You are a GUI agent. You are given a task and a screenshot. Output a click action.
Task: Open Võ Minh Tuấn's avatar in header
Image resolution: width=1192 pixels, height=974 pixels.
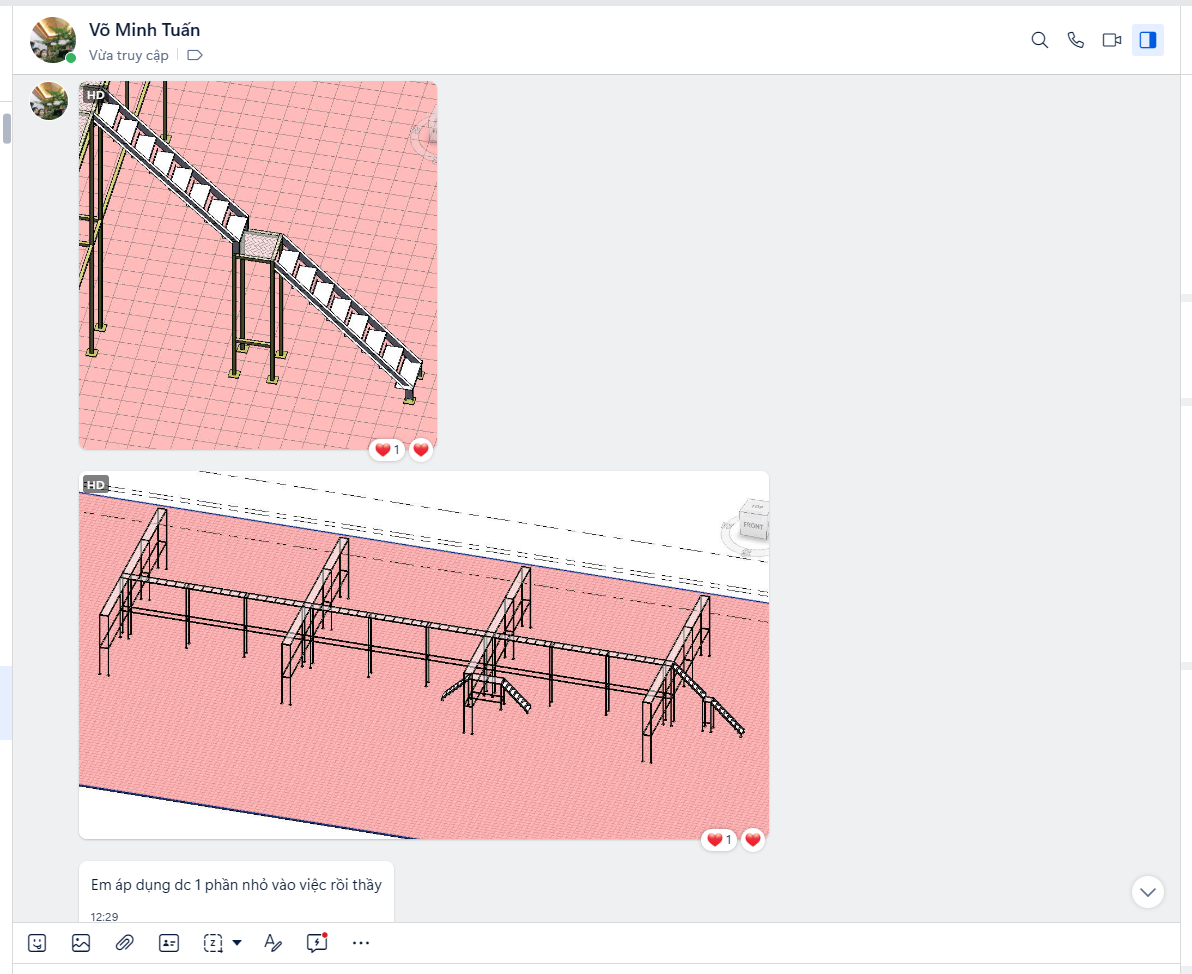pos(53,40)
